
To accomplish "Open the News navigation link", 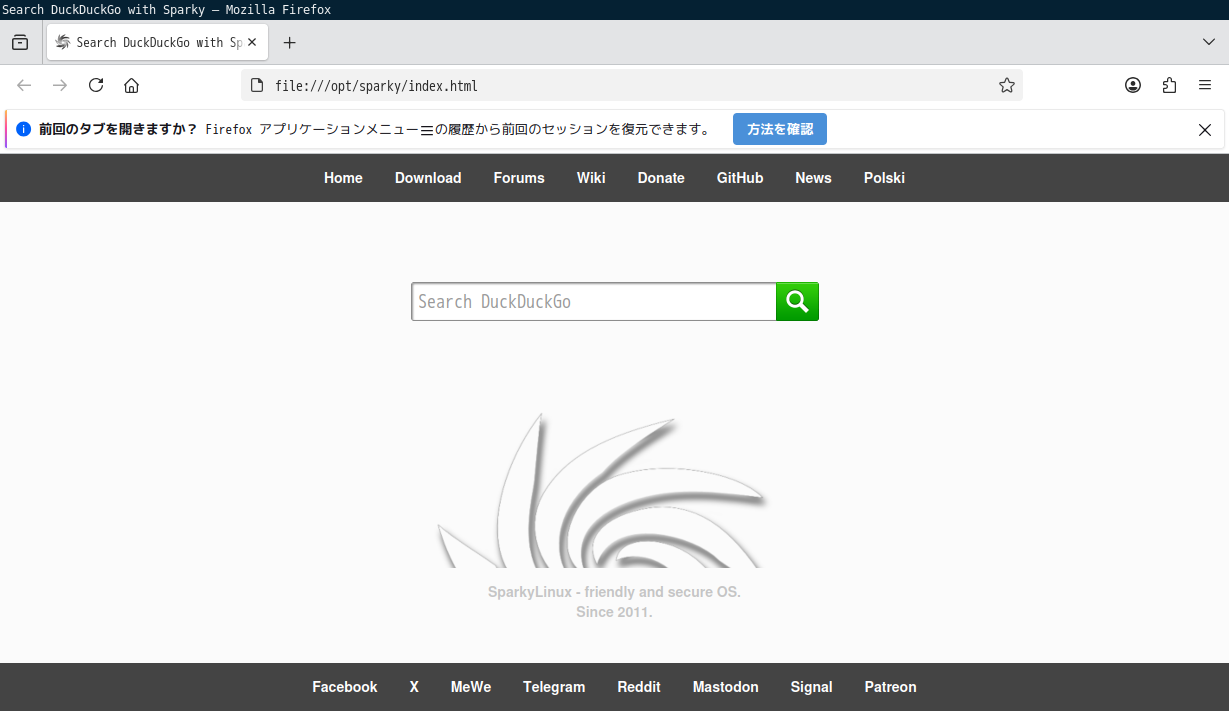I will click(813, 178).
